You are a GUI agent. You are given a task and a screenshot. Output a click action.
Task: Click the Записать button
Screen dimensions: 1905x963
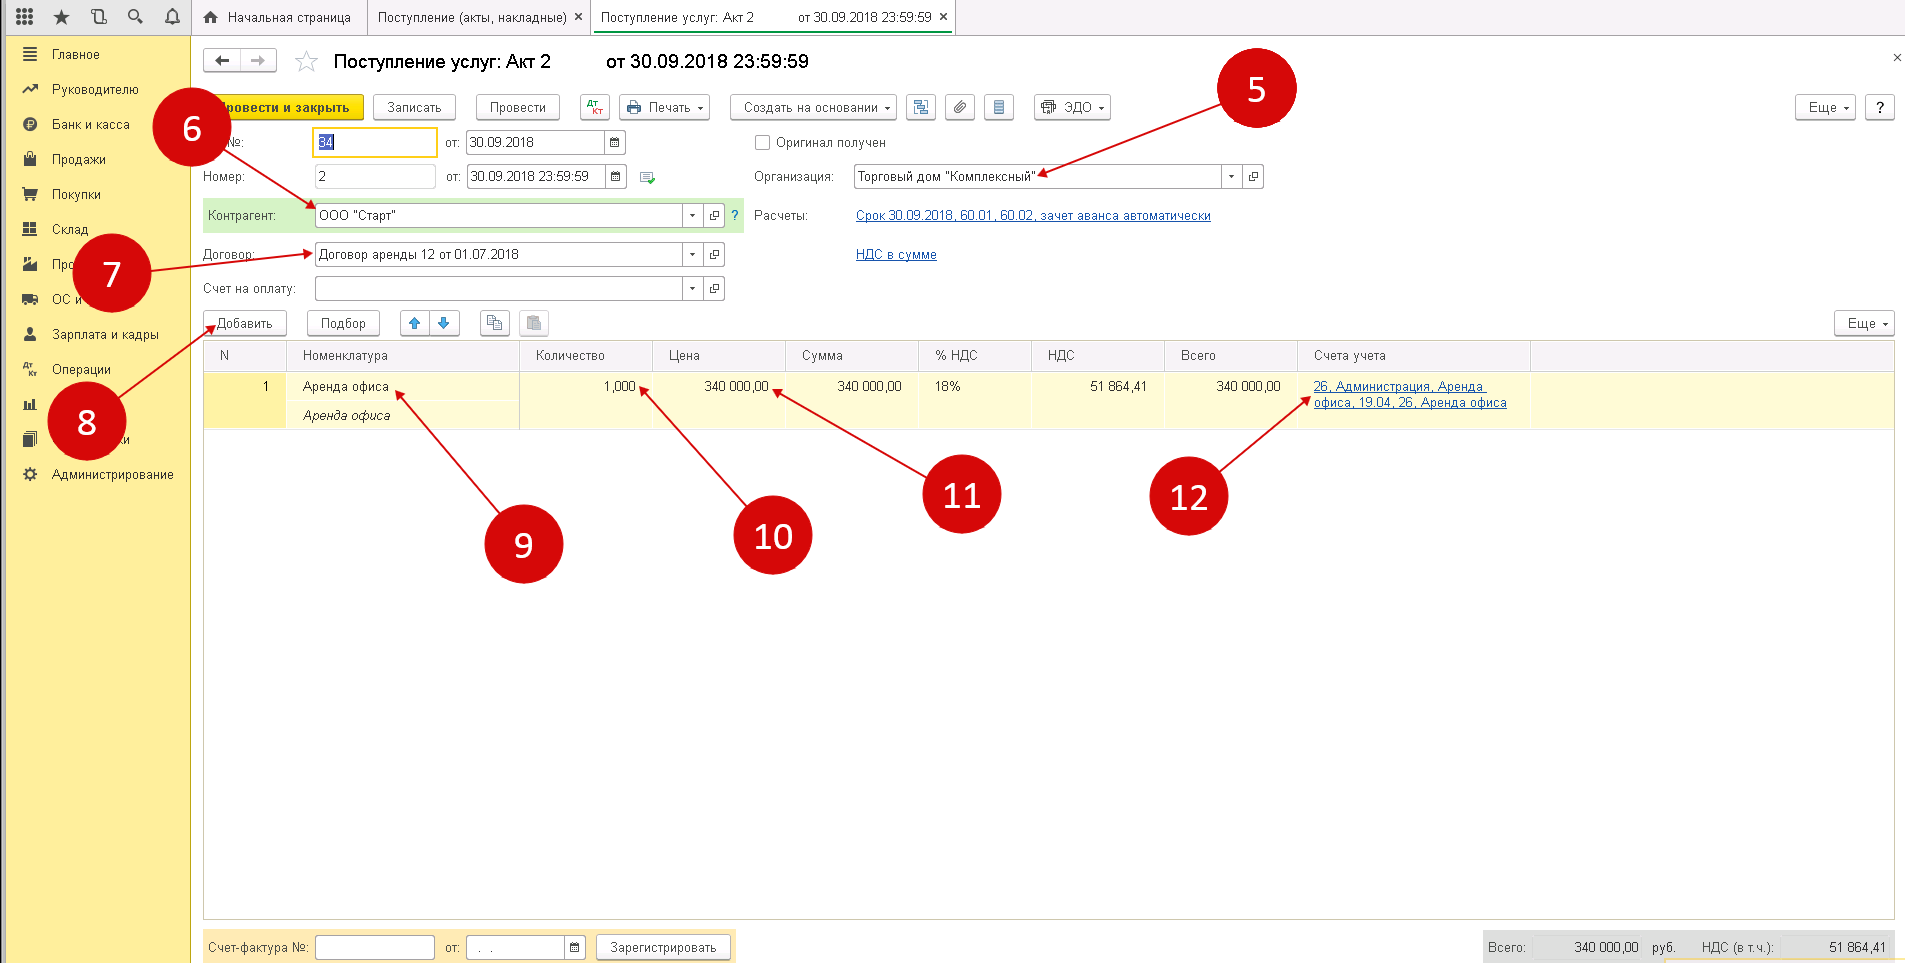point(414,107)
